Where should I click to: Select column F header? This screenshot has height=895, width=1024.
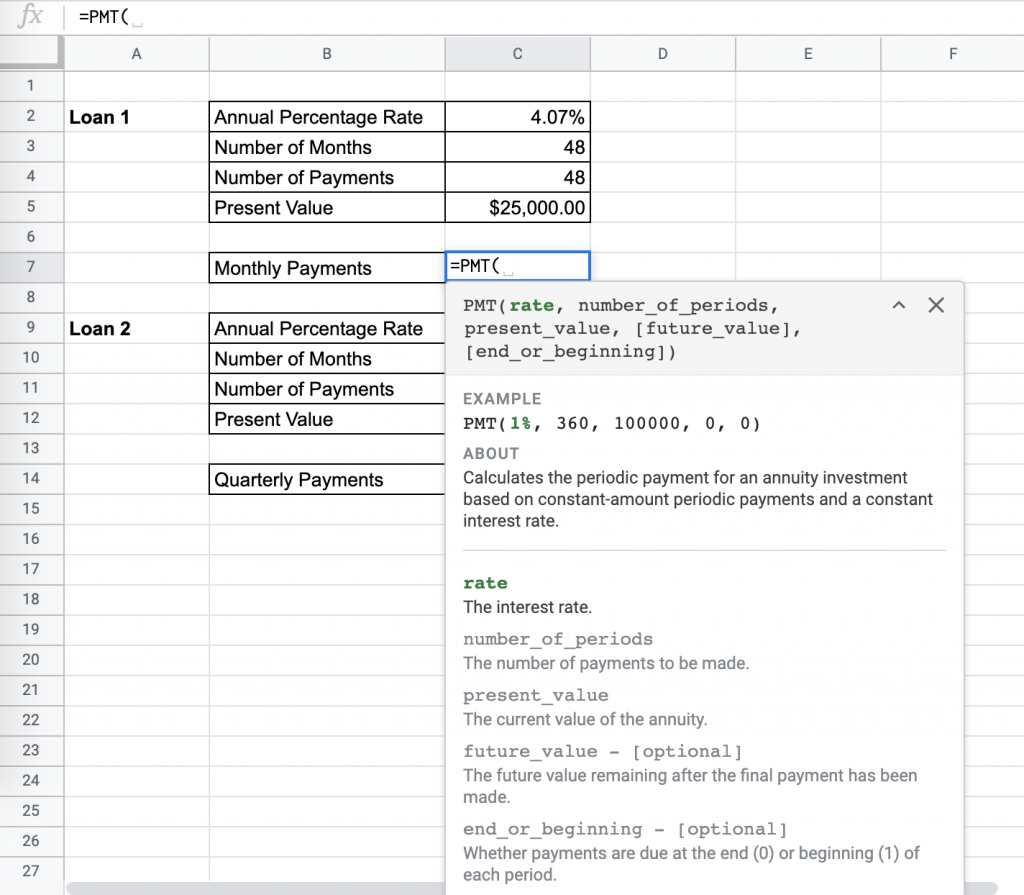pyautogui.click(x=952, y=53)
